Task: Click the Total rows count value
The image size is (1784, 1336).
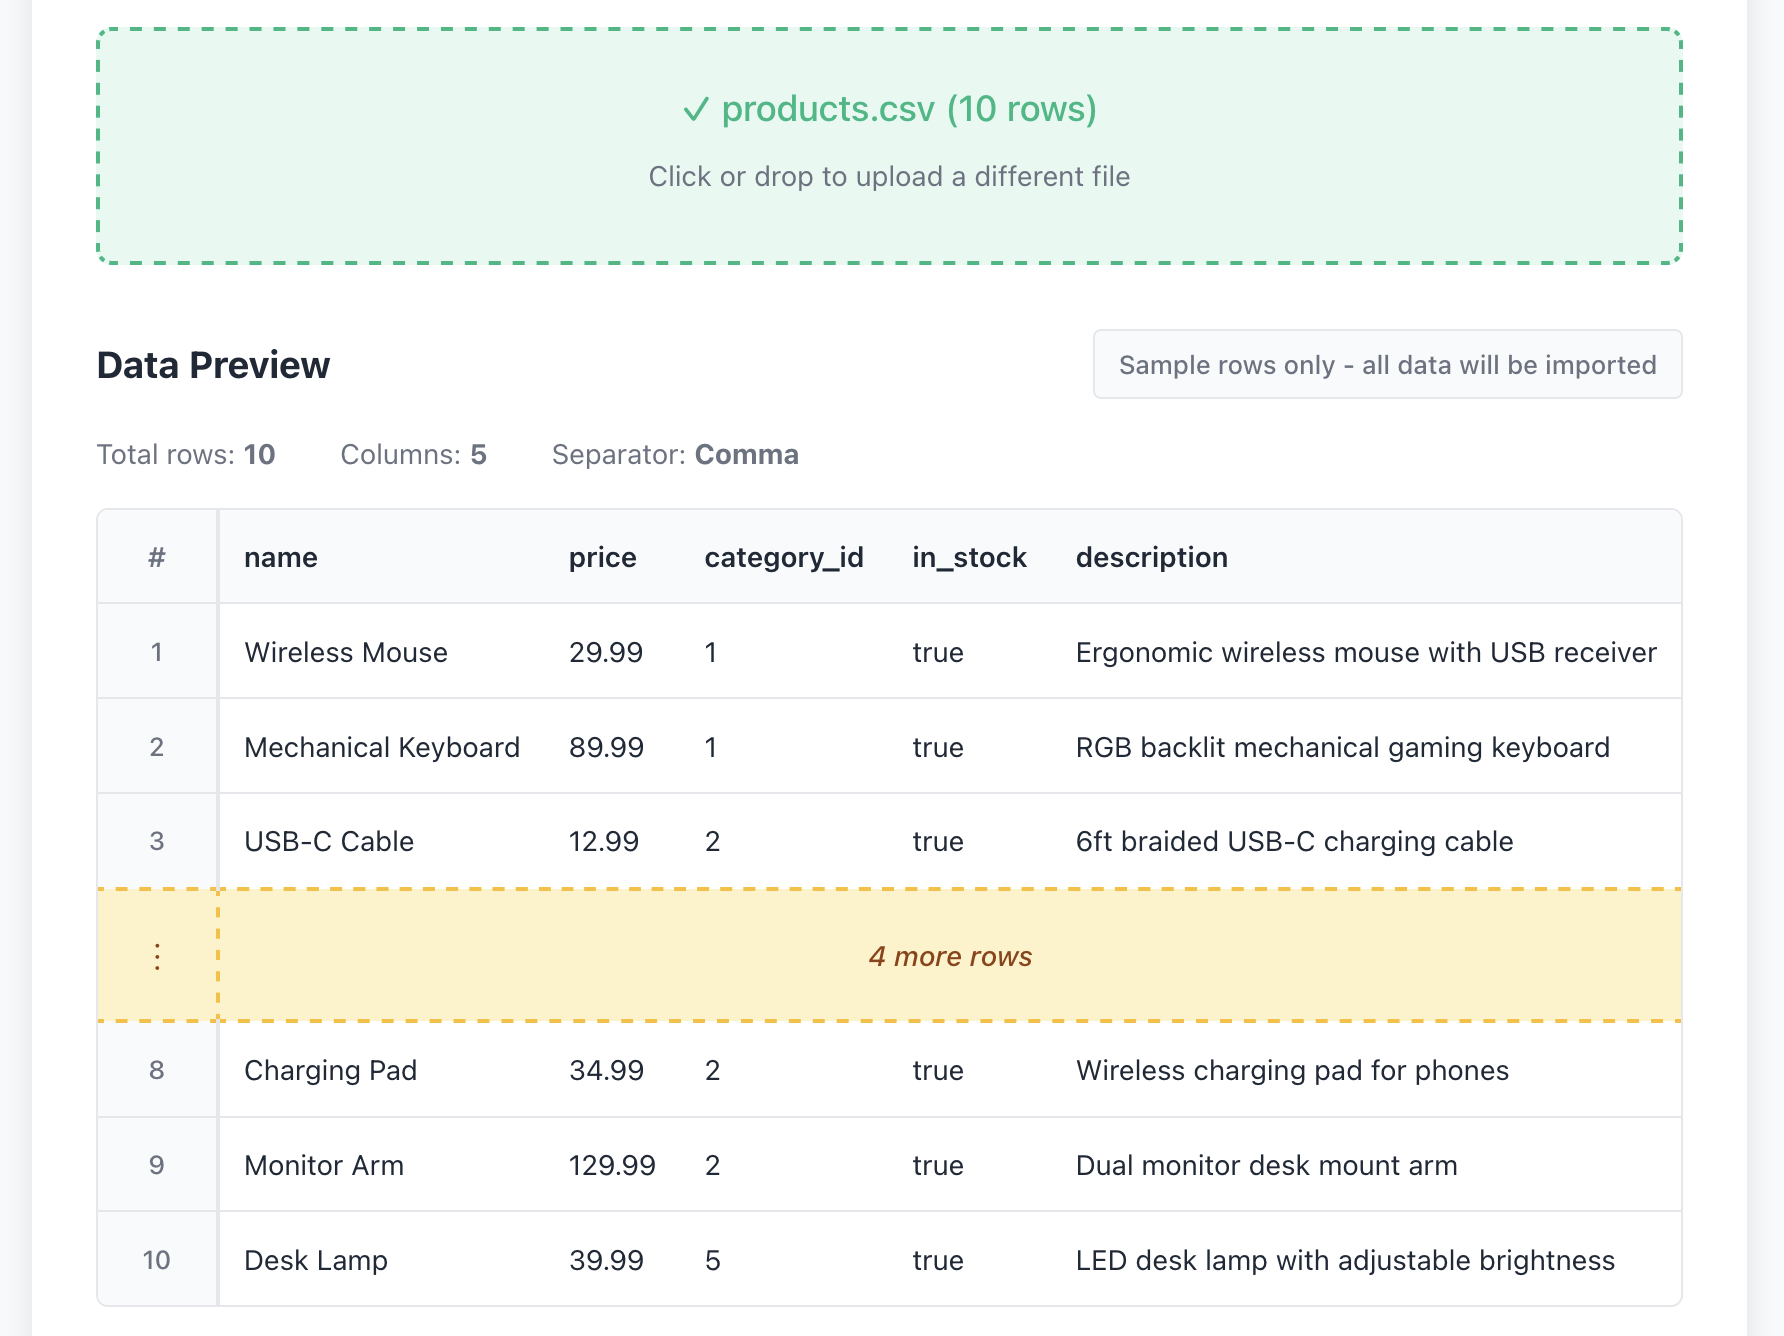Action: click(259, 454)
